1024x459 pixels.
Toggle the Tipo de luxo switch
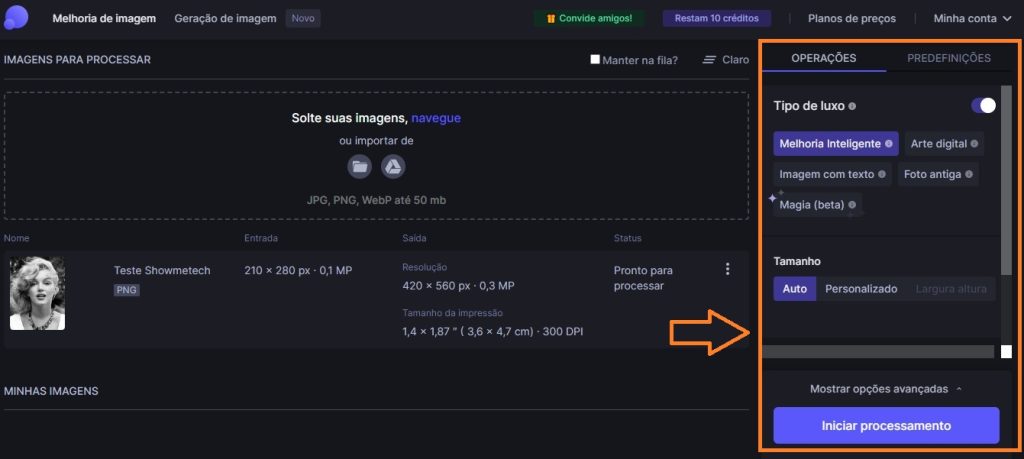click(983, 105)
